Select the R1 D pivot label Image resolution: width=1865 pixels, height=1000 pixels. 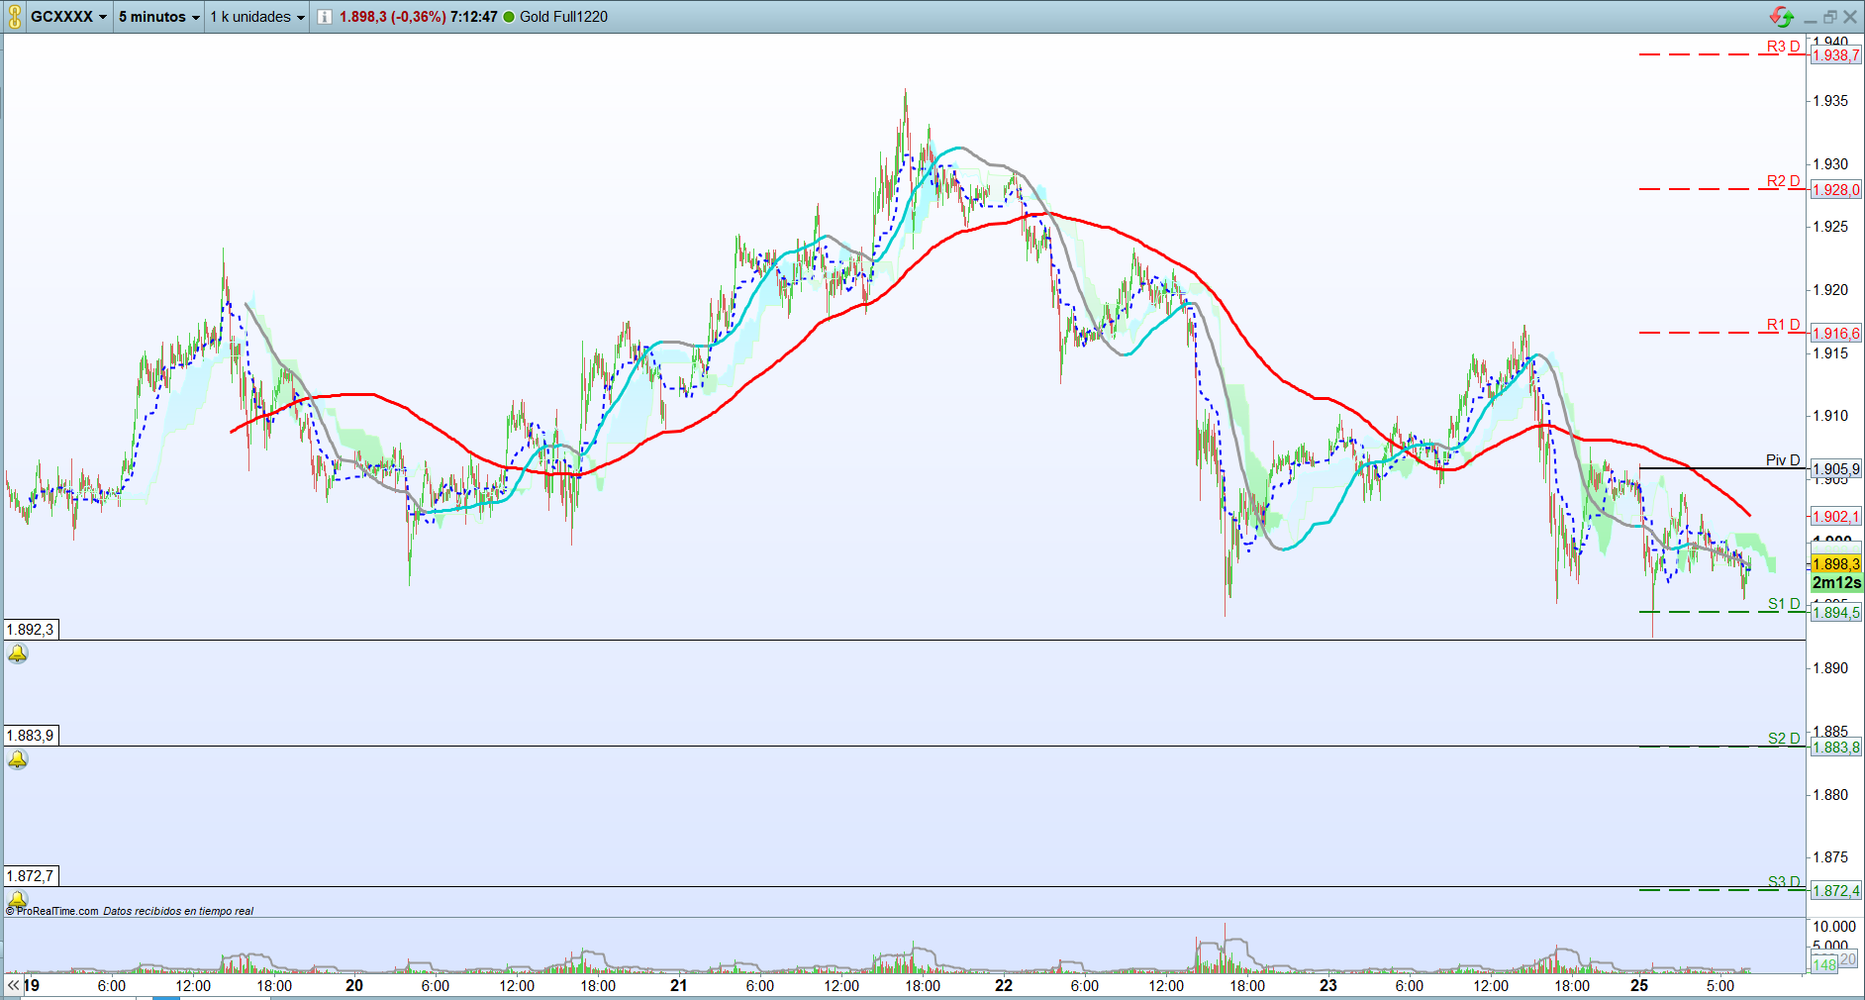click(1783, 325)
